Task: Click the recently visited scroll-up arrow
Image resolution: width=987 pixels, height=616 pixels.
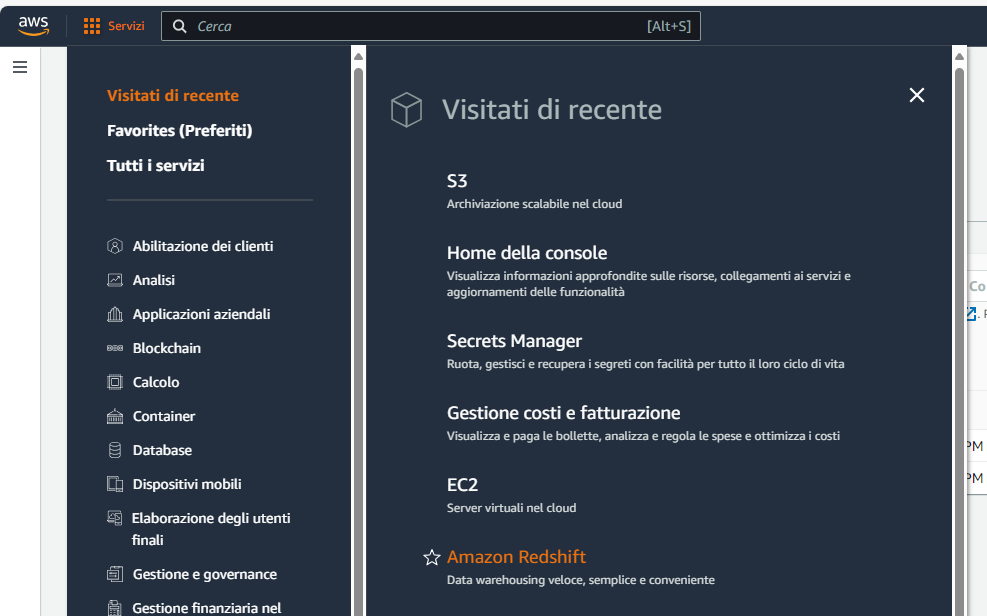Action: 959,57
